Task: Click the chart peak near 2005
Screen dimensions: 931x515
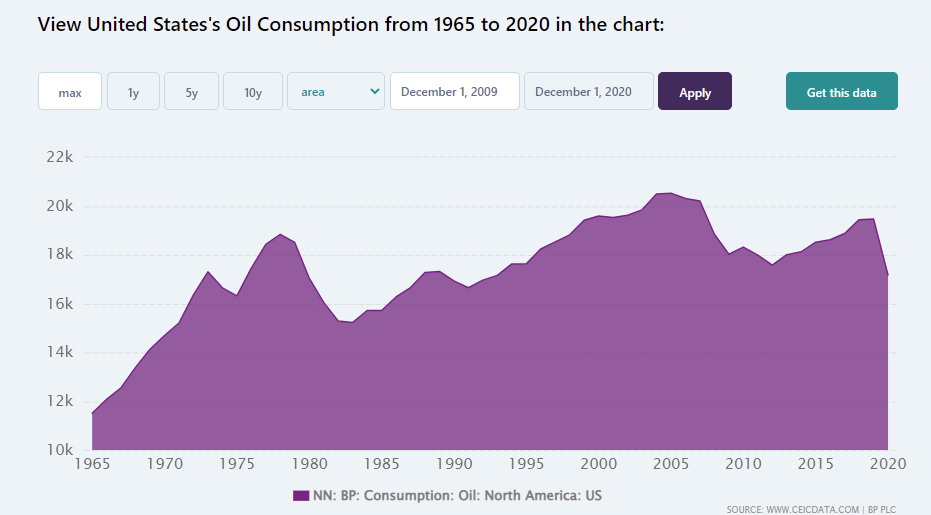Action: click(670, 193)
